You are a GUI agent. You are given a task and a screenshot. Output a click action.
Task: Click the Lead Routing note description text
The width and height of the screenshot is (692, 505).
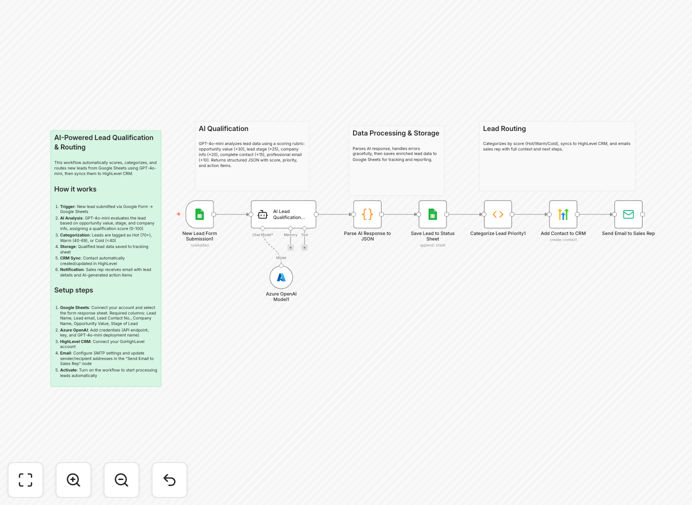pos(557,146)
